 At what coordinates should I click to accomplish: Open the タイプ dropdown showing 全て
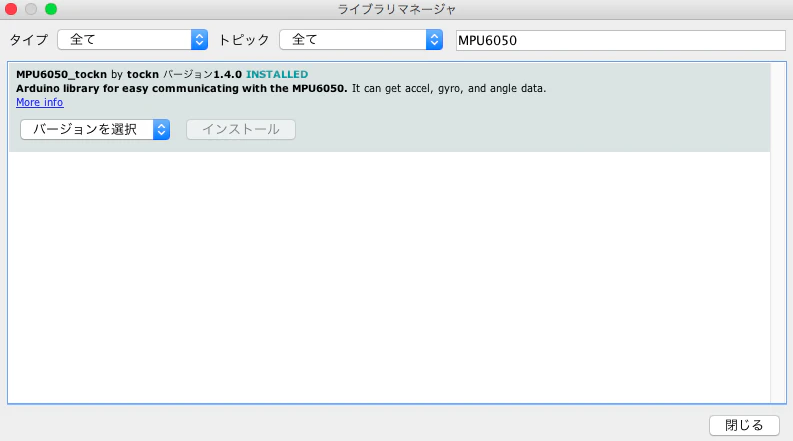click(133, 39)
